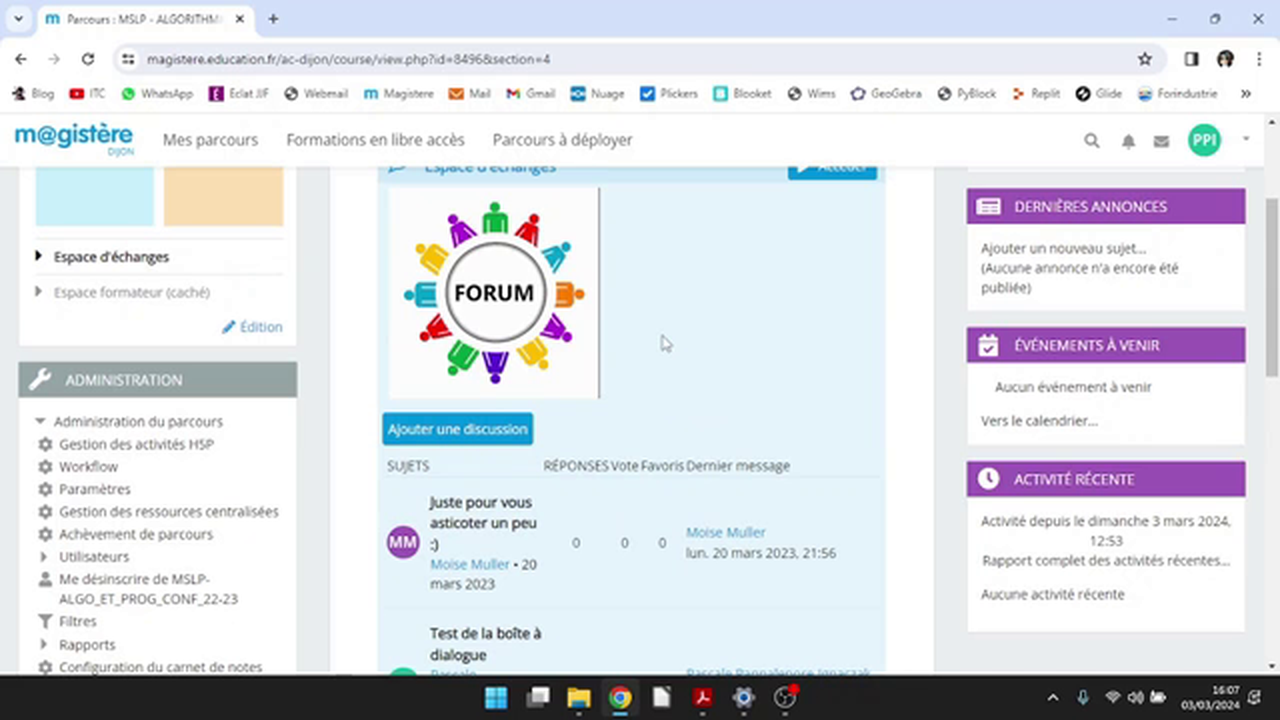This screenshot has height=720, width=1280.
Task: Open the user menu dropdown arrow
Action: tap(1246, 139)
